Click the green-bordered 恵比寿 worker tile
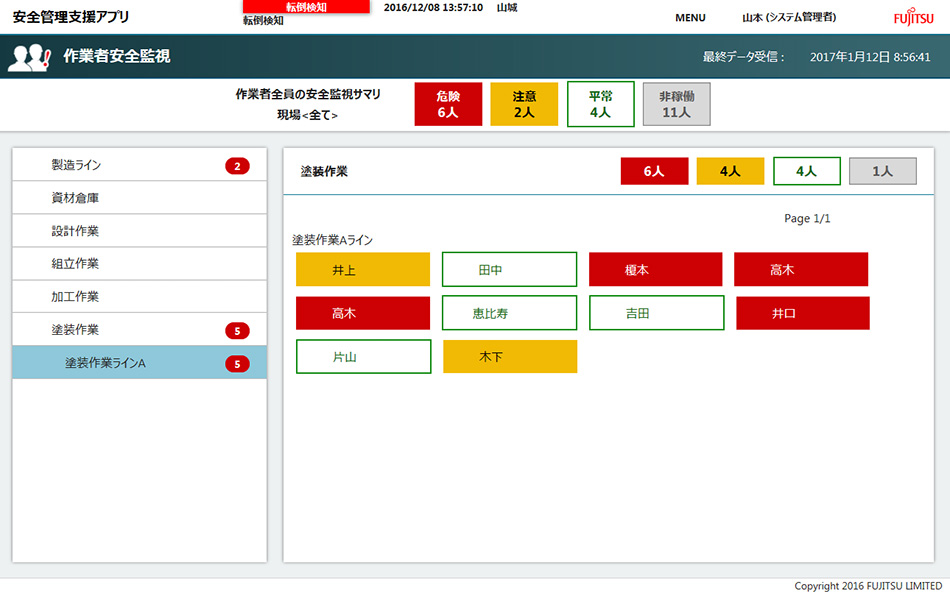Screen dimensions: 950x599 tap(509, 313)
